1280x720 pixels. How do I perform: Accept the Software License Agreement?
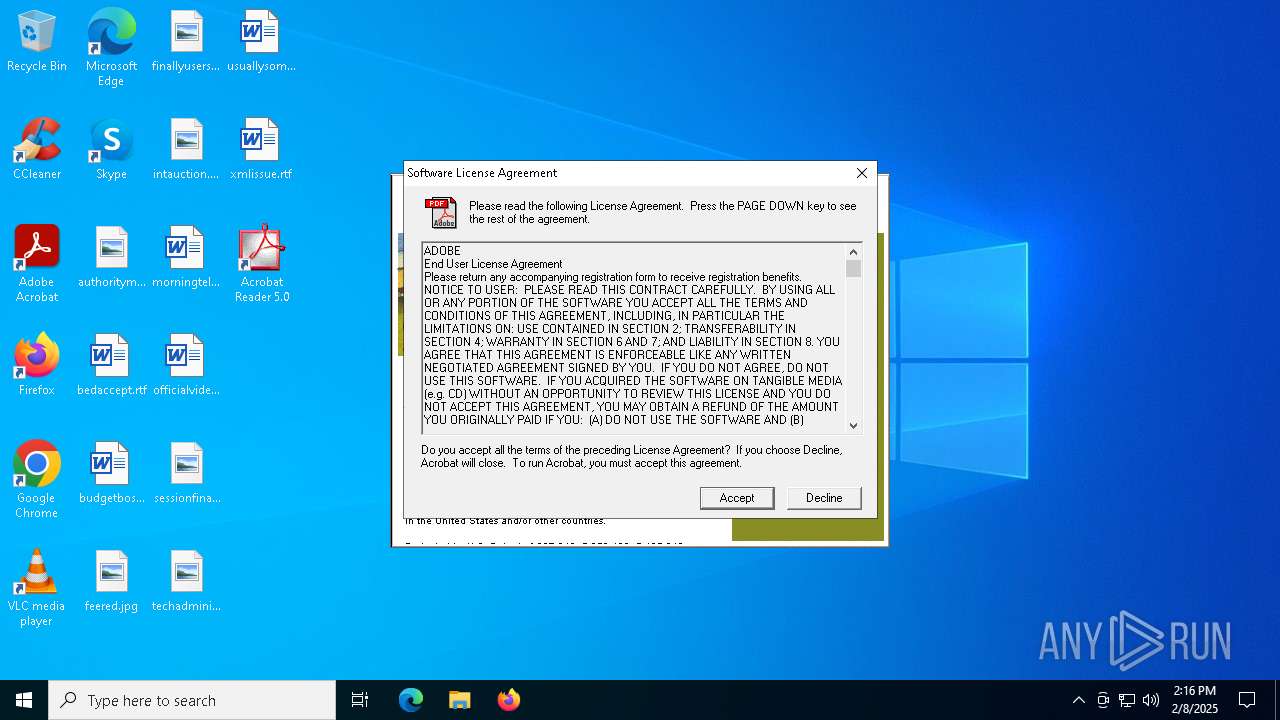[737, 498]
